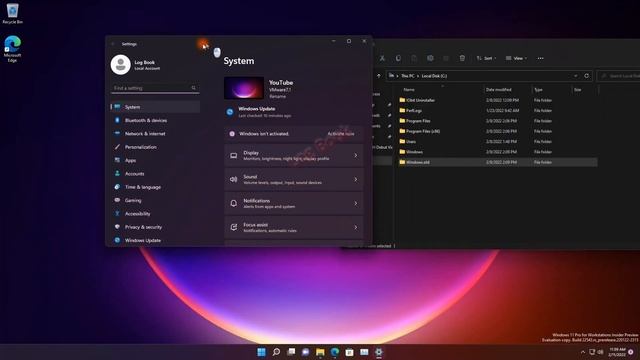This screenshot has height=360, width=640.
Task: Open Display settings row
Action: (293, 156)
